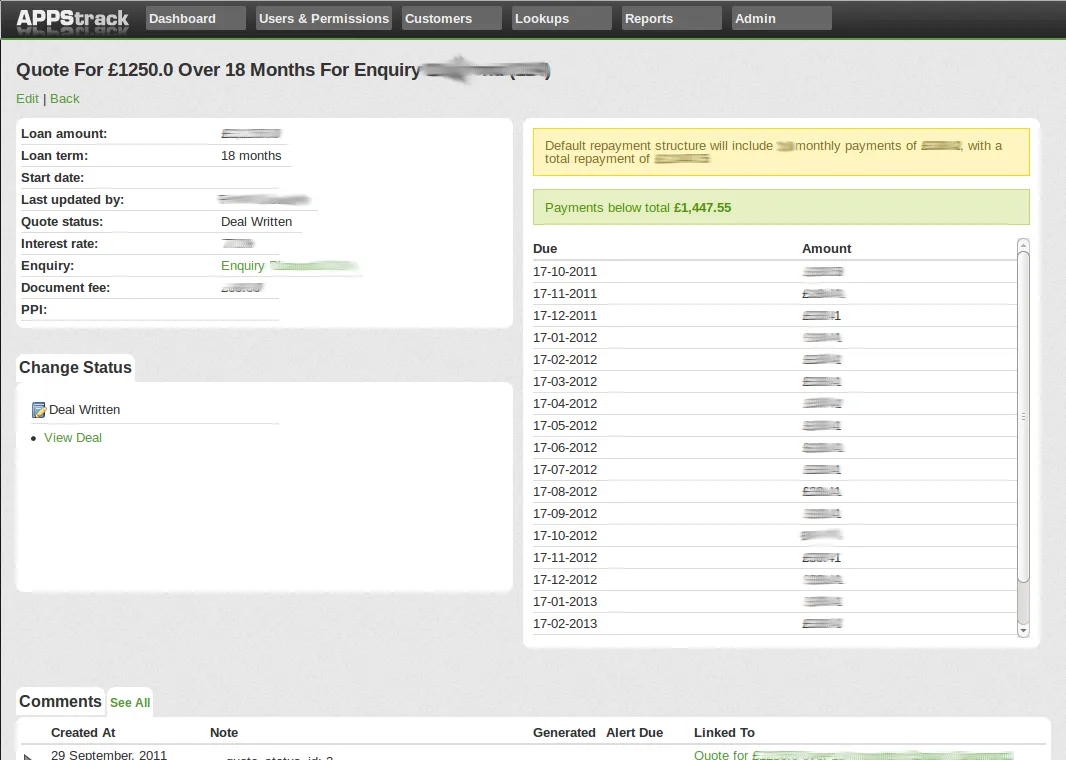Open the View Deal link
Image resolution: width=1066 pixels, height=760 pixels.
[x=73, y=438]
